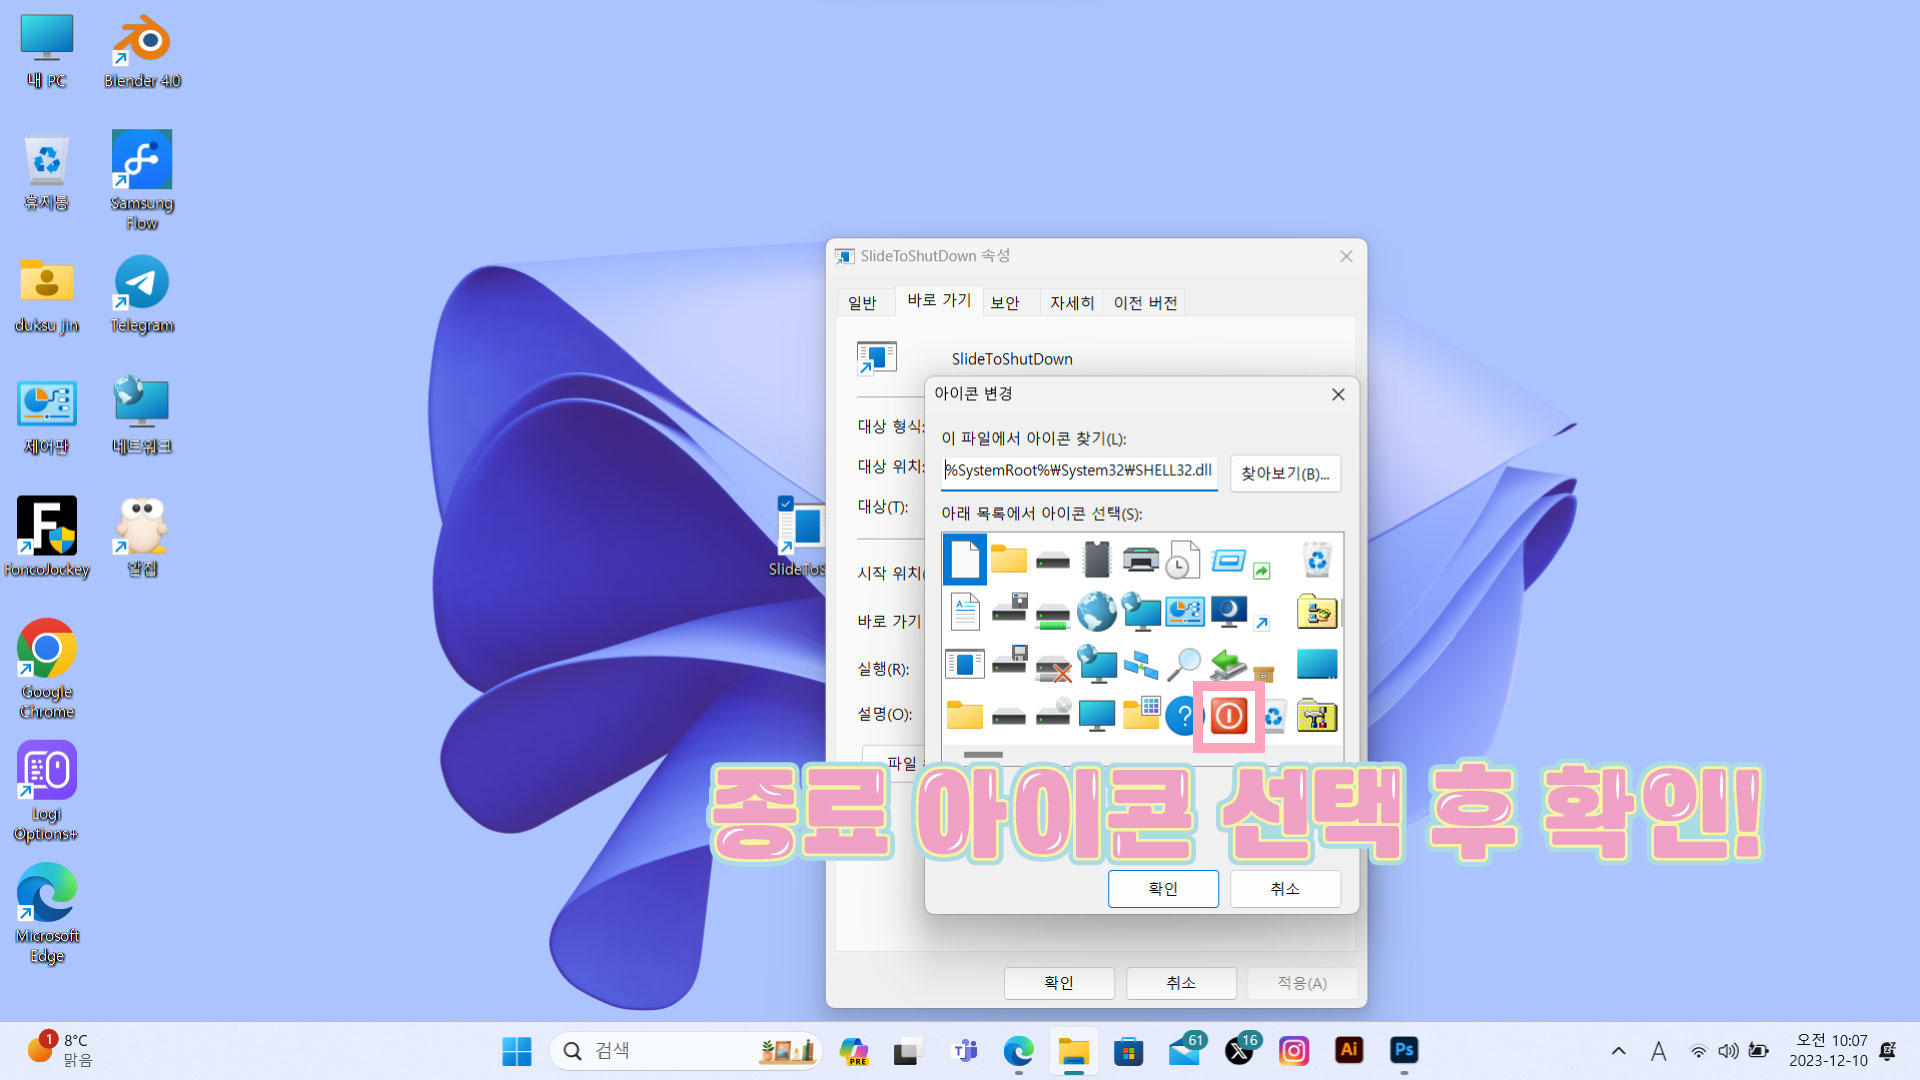1920x1080 pixels.
Task: Expand hidden system tray icons chevron
Action: [1618, 1051]
